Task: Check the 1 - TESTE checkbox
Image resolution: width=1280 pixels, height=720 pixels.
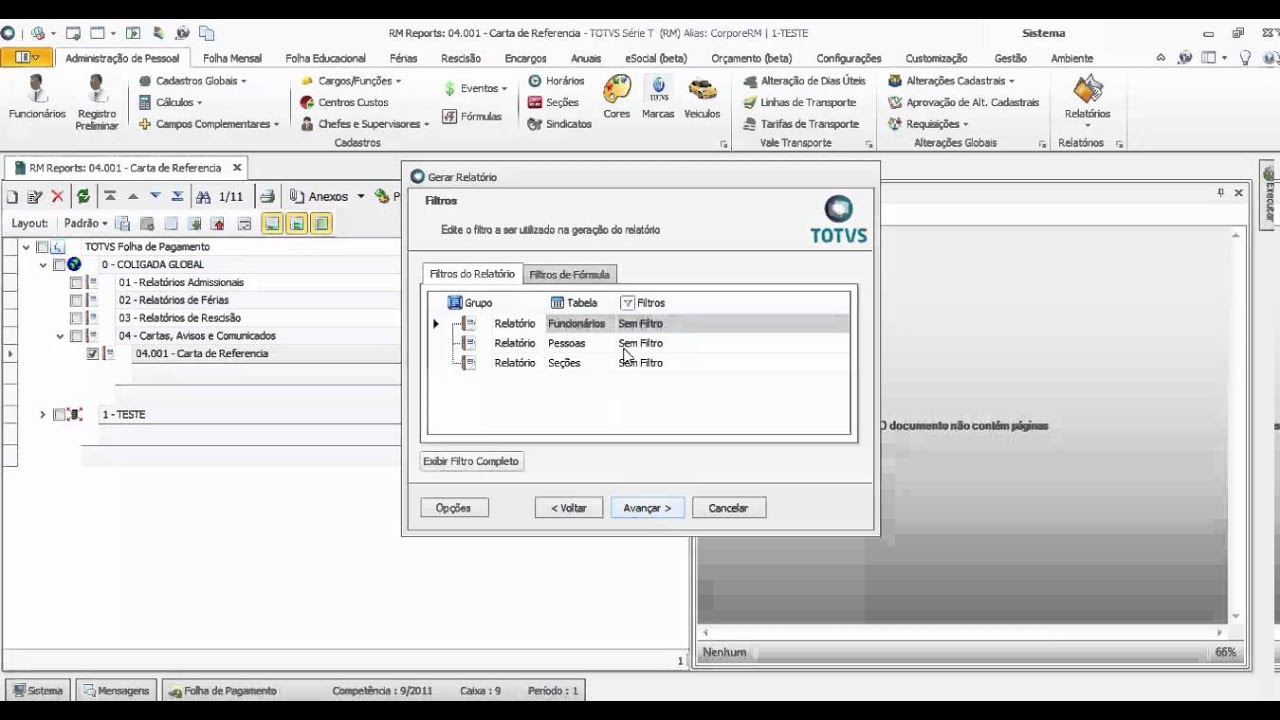Action: pyautogui.click(x=59, y=414)
